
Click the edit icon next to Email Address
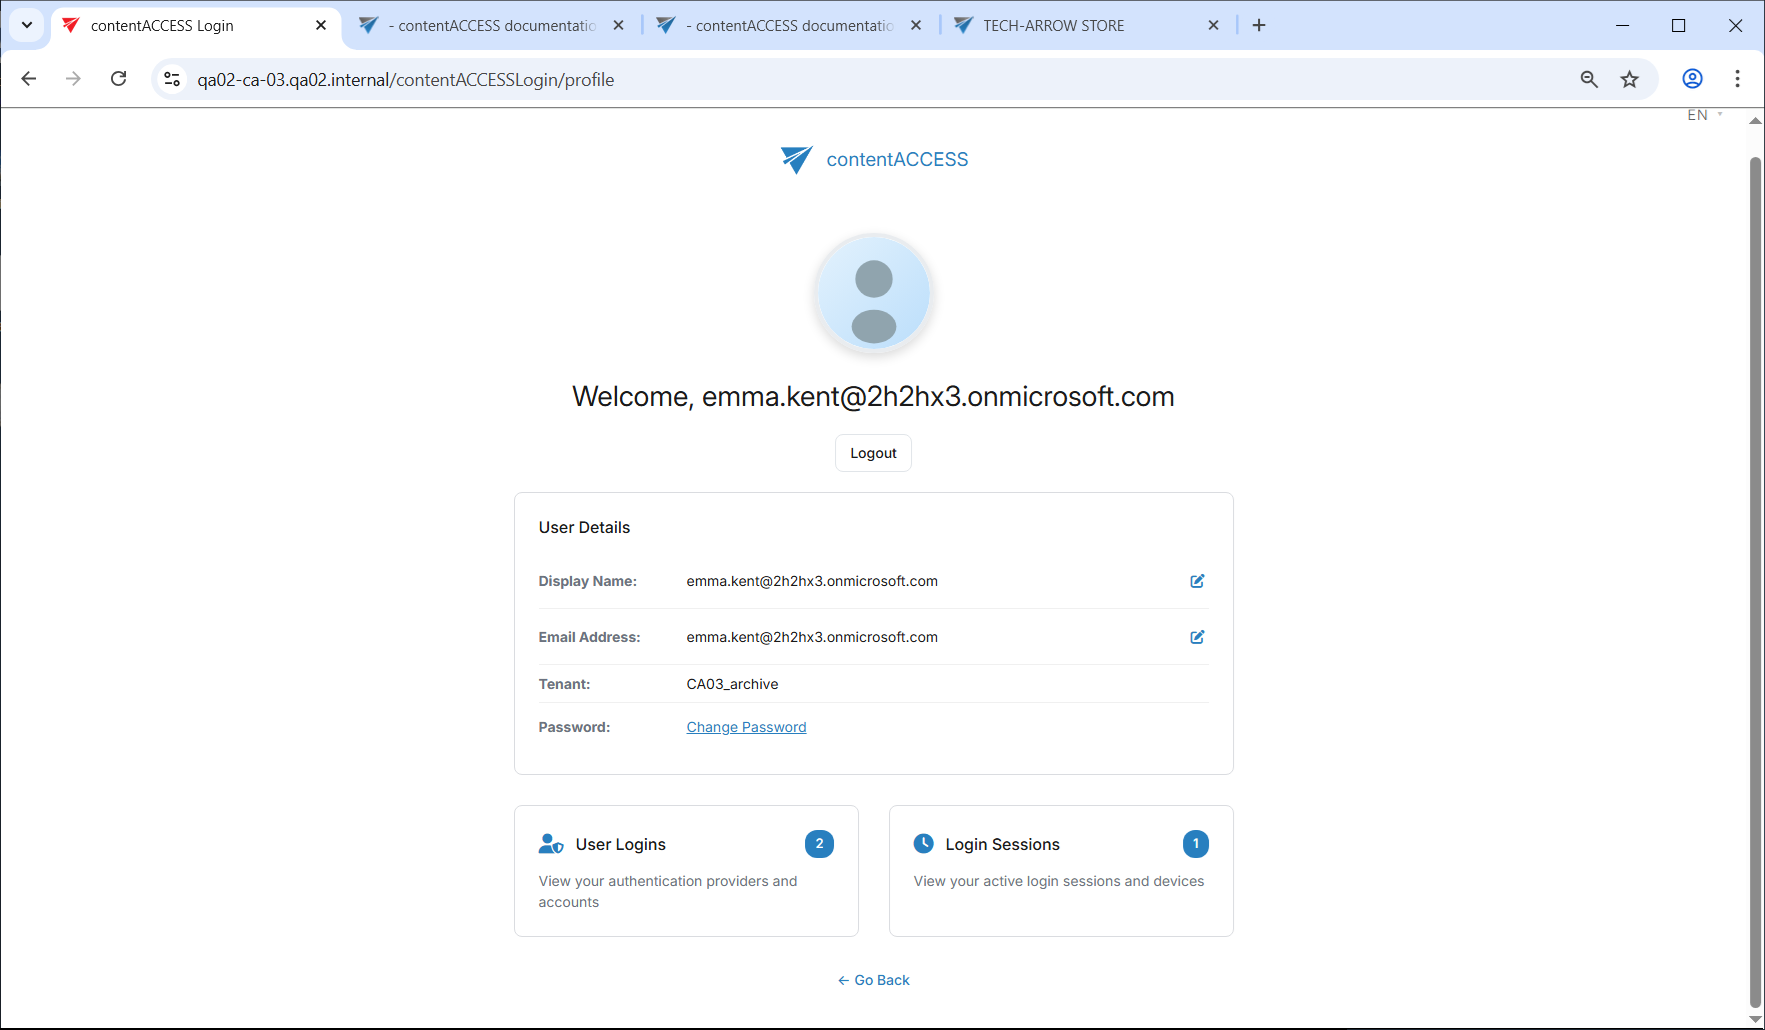tap(1196, 637)
